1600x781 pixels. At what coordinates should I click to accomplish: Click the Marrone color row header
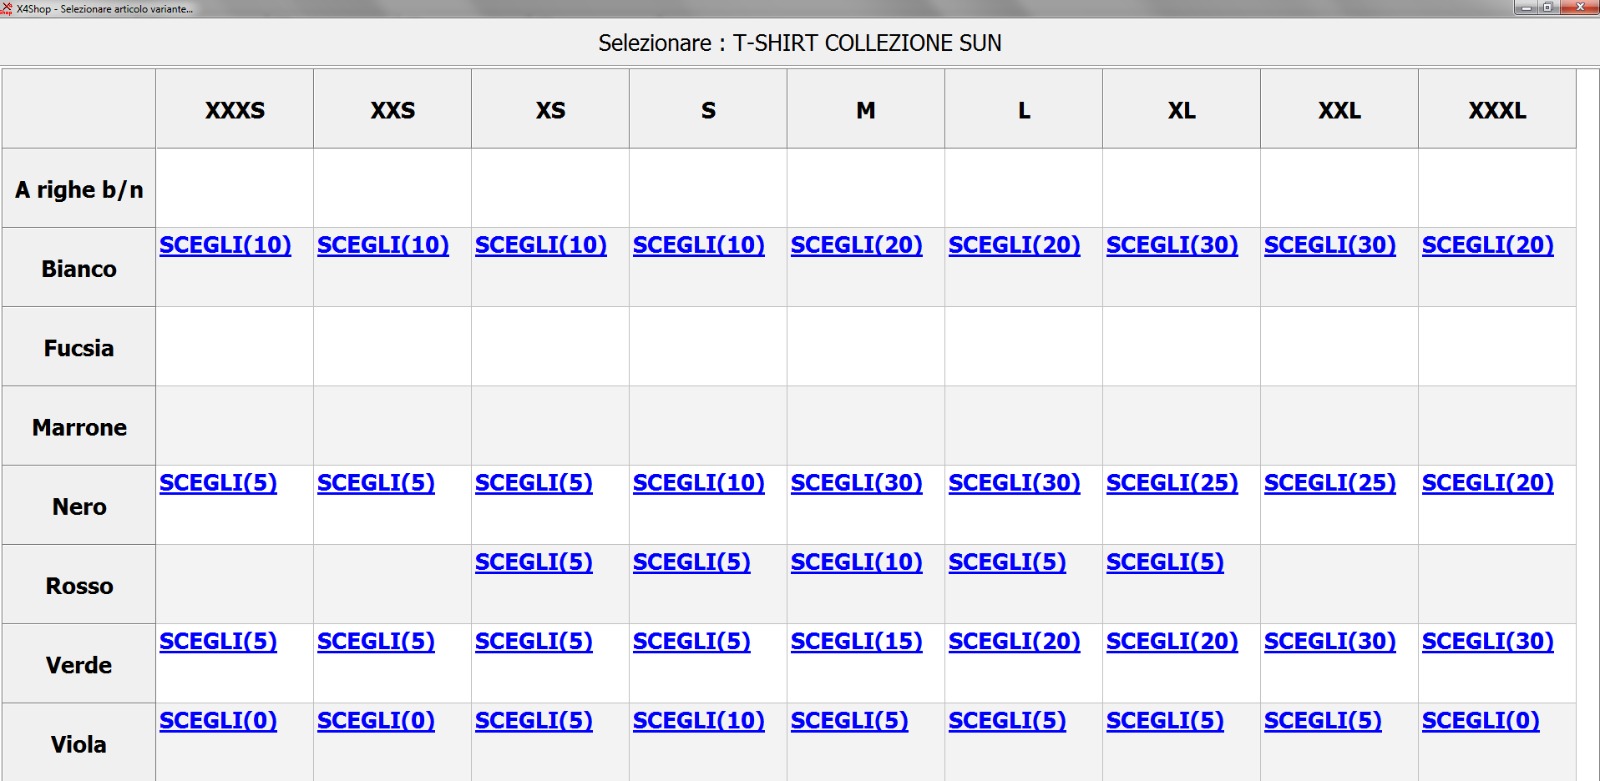79,427
